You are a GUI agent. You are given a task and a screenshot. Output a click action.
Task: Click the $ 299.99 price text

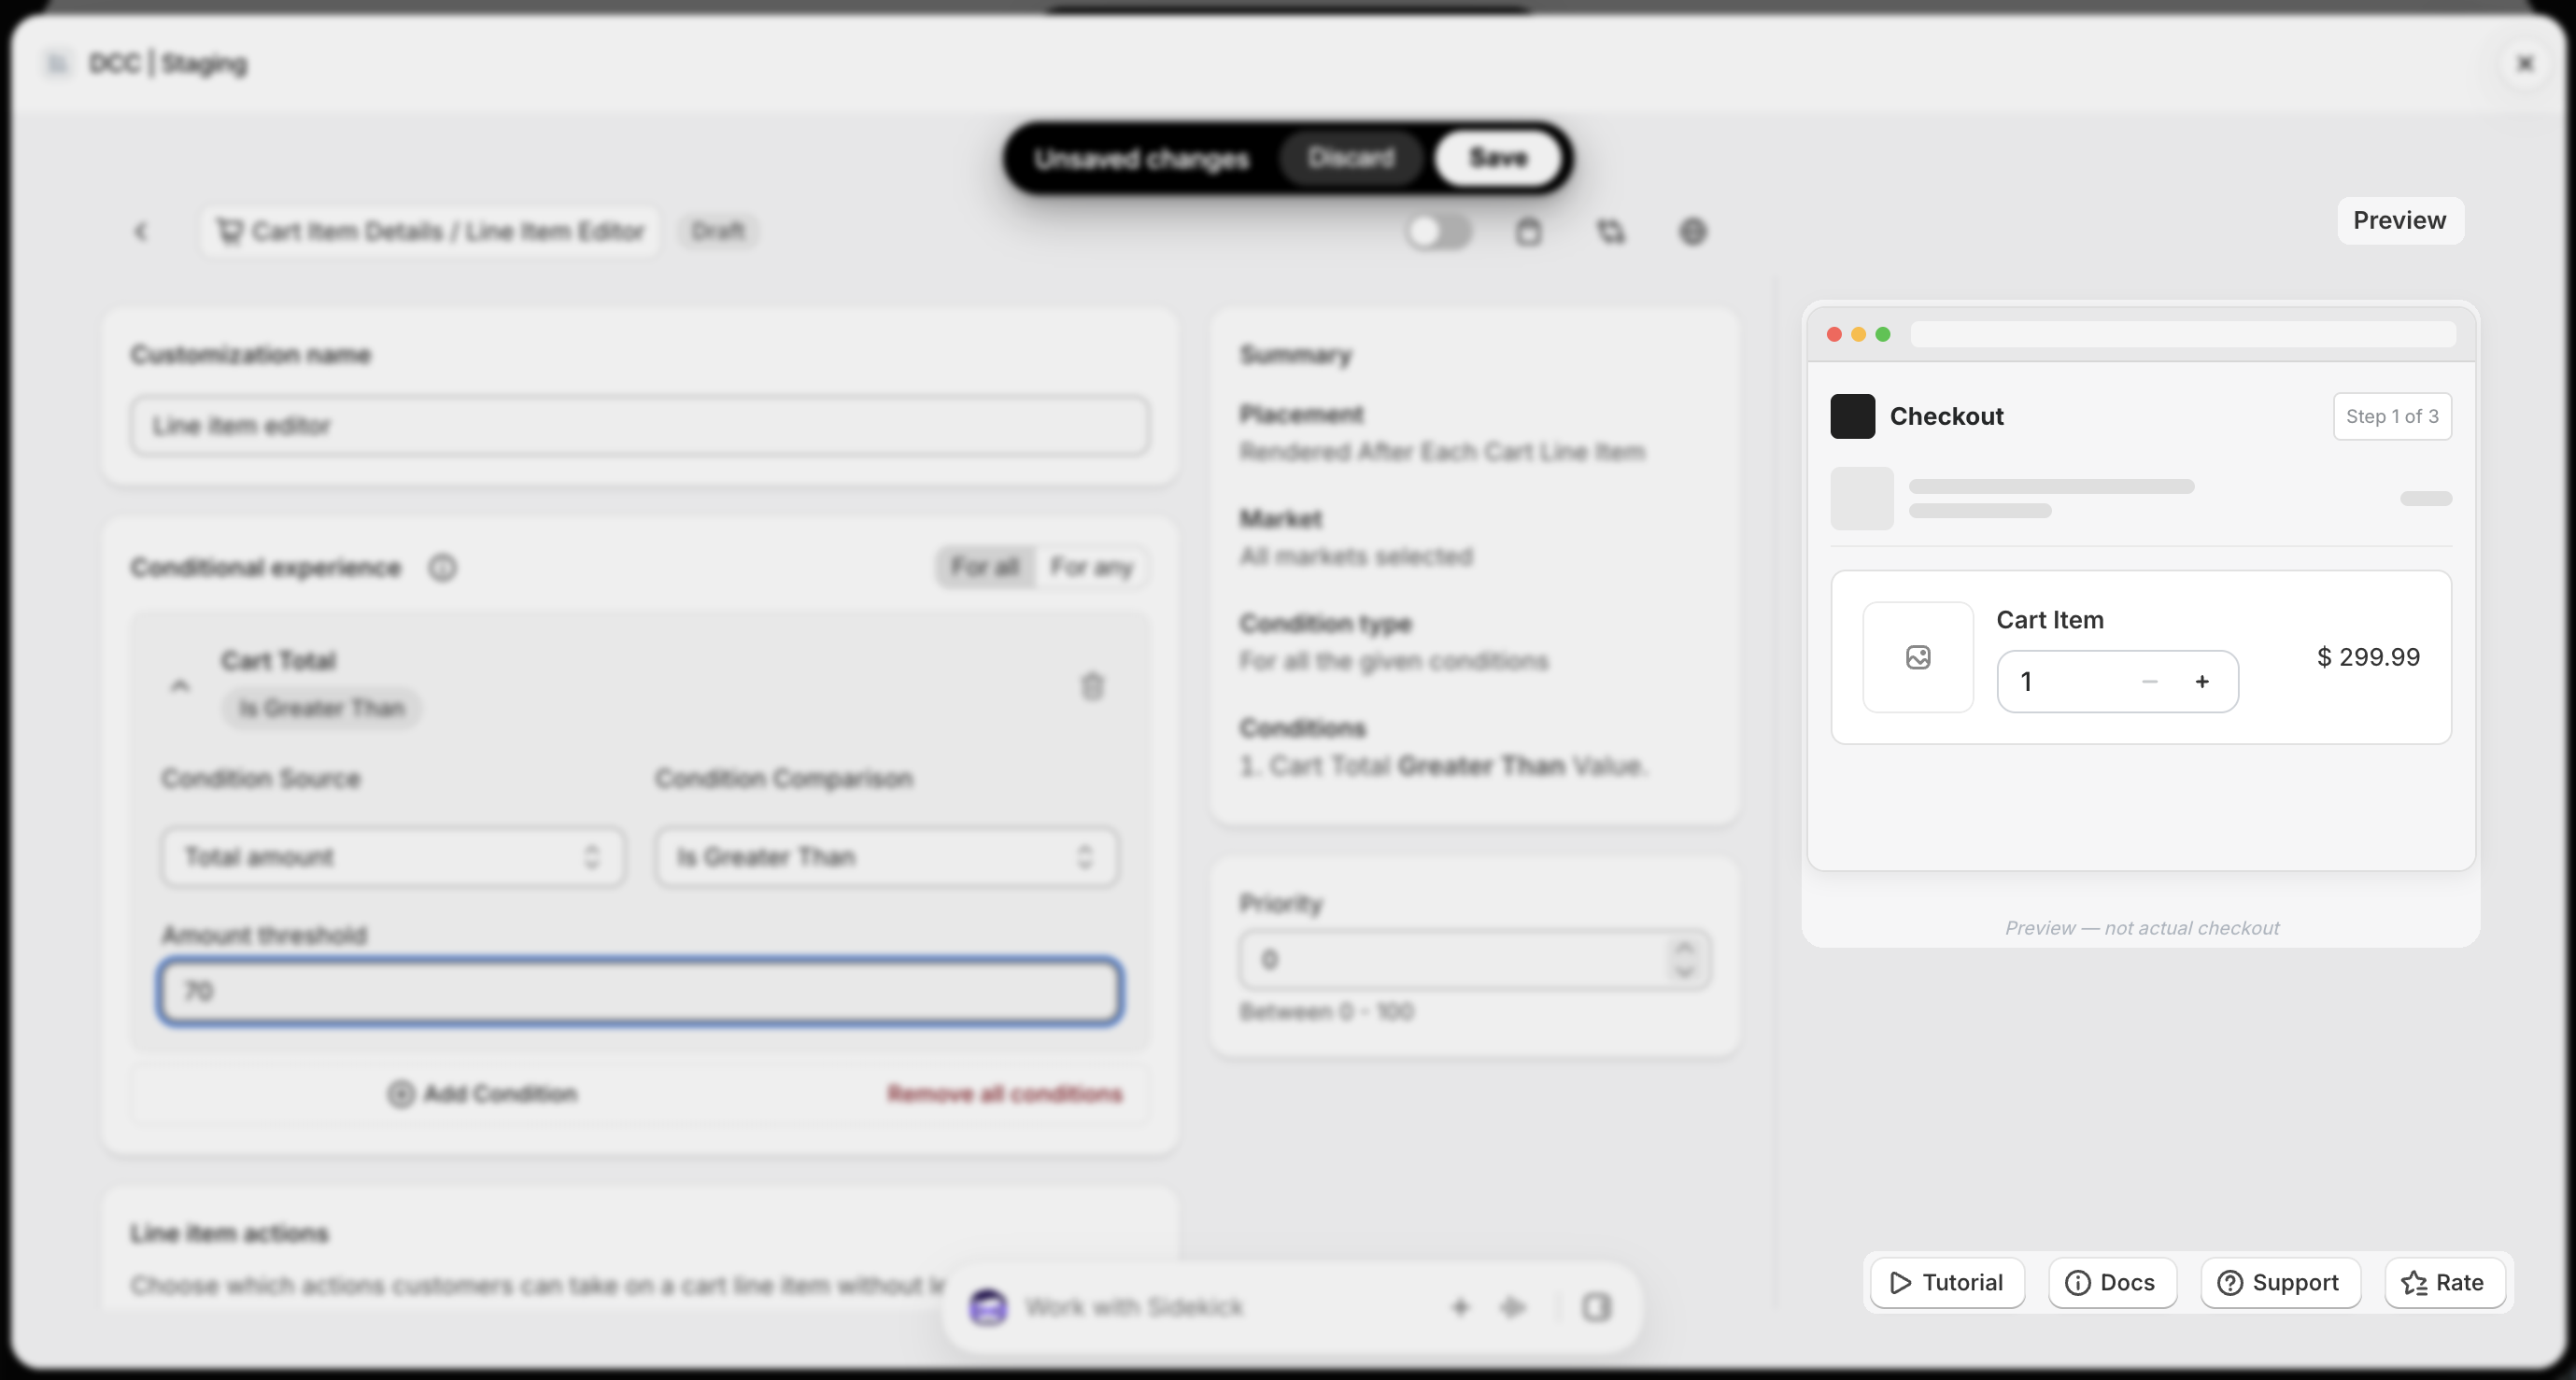2368,657
